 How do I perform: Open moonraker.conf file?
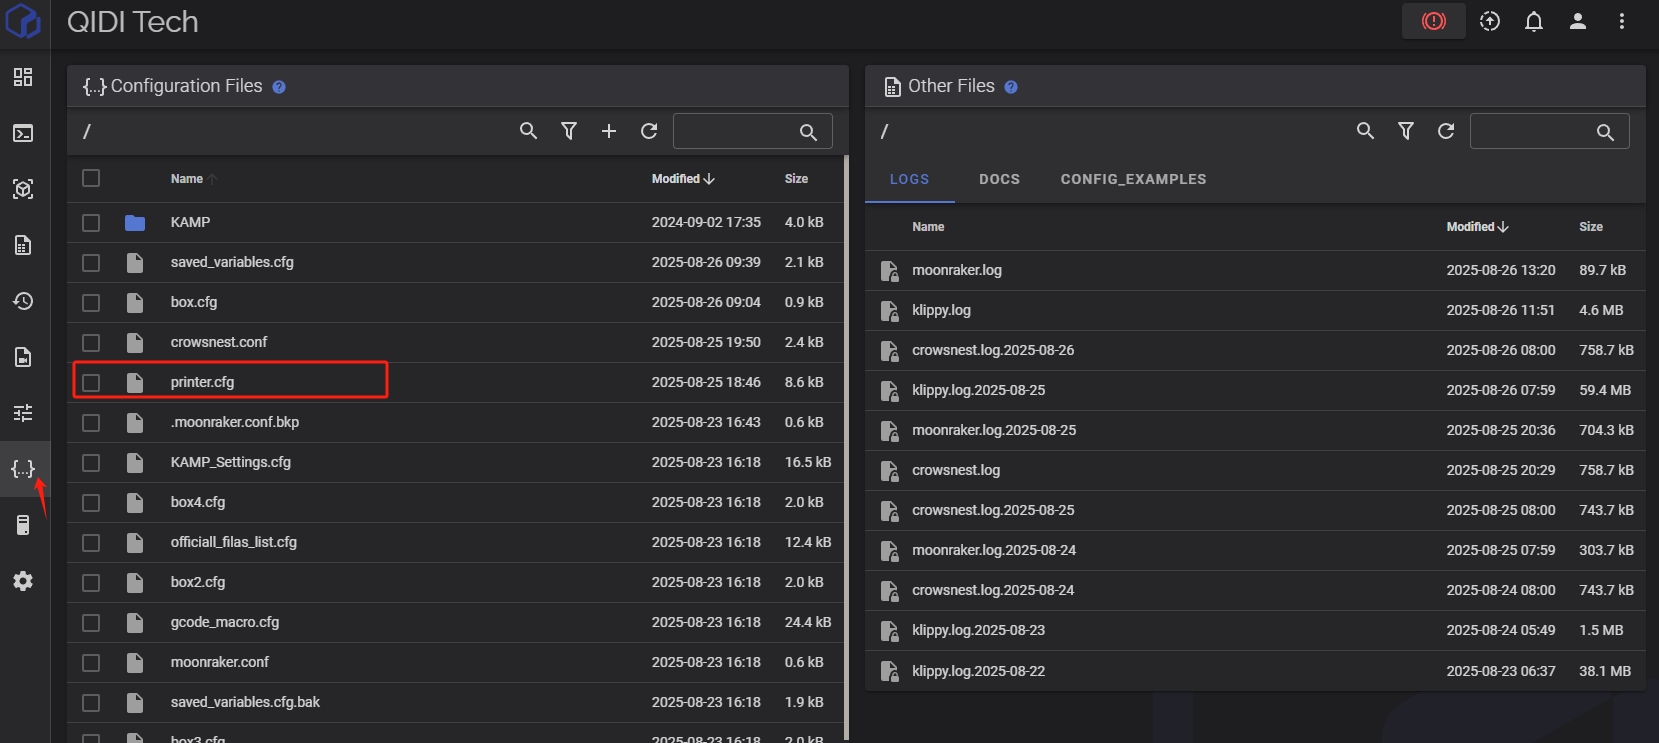(x=219, y=662)
